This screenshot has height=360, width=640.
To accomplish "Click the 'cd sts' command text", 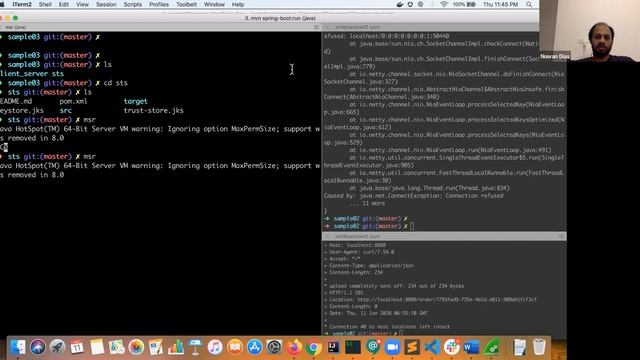I will [x=116, y=83].
